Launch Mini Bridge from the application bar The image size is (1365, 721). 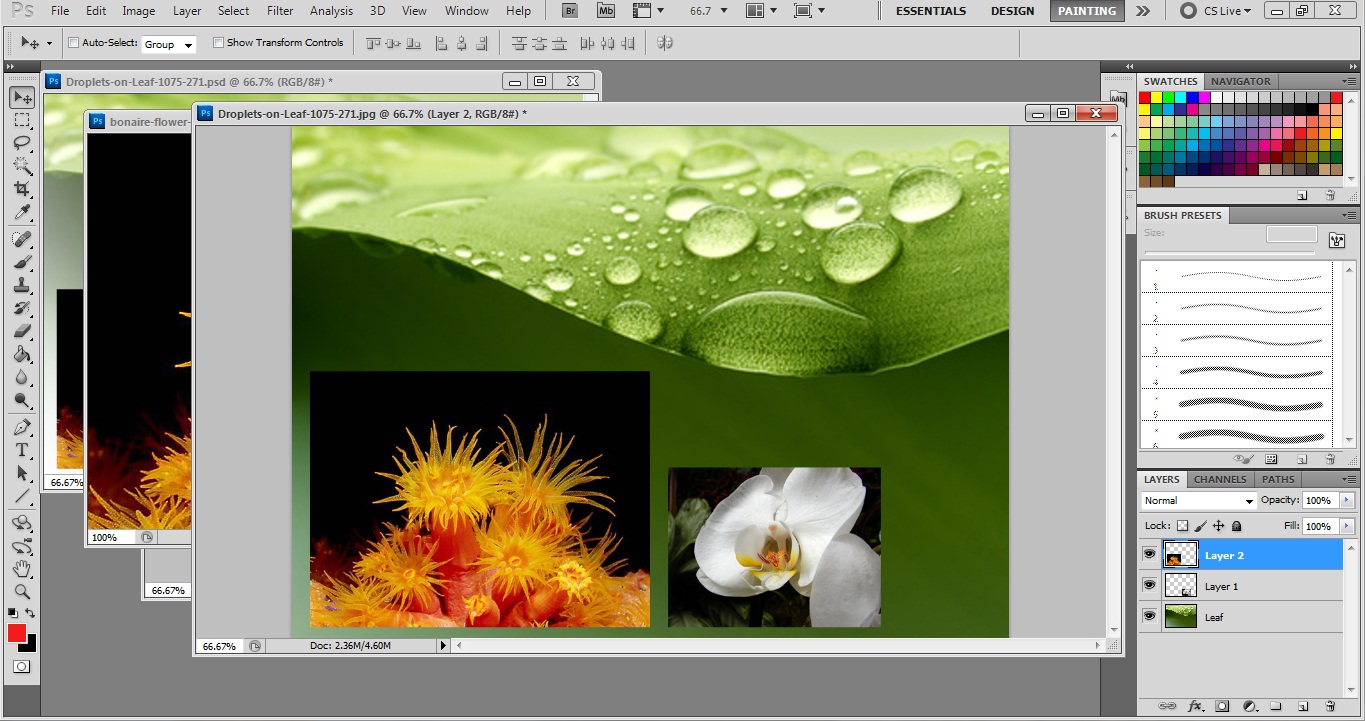605,11
